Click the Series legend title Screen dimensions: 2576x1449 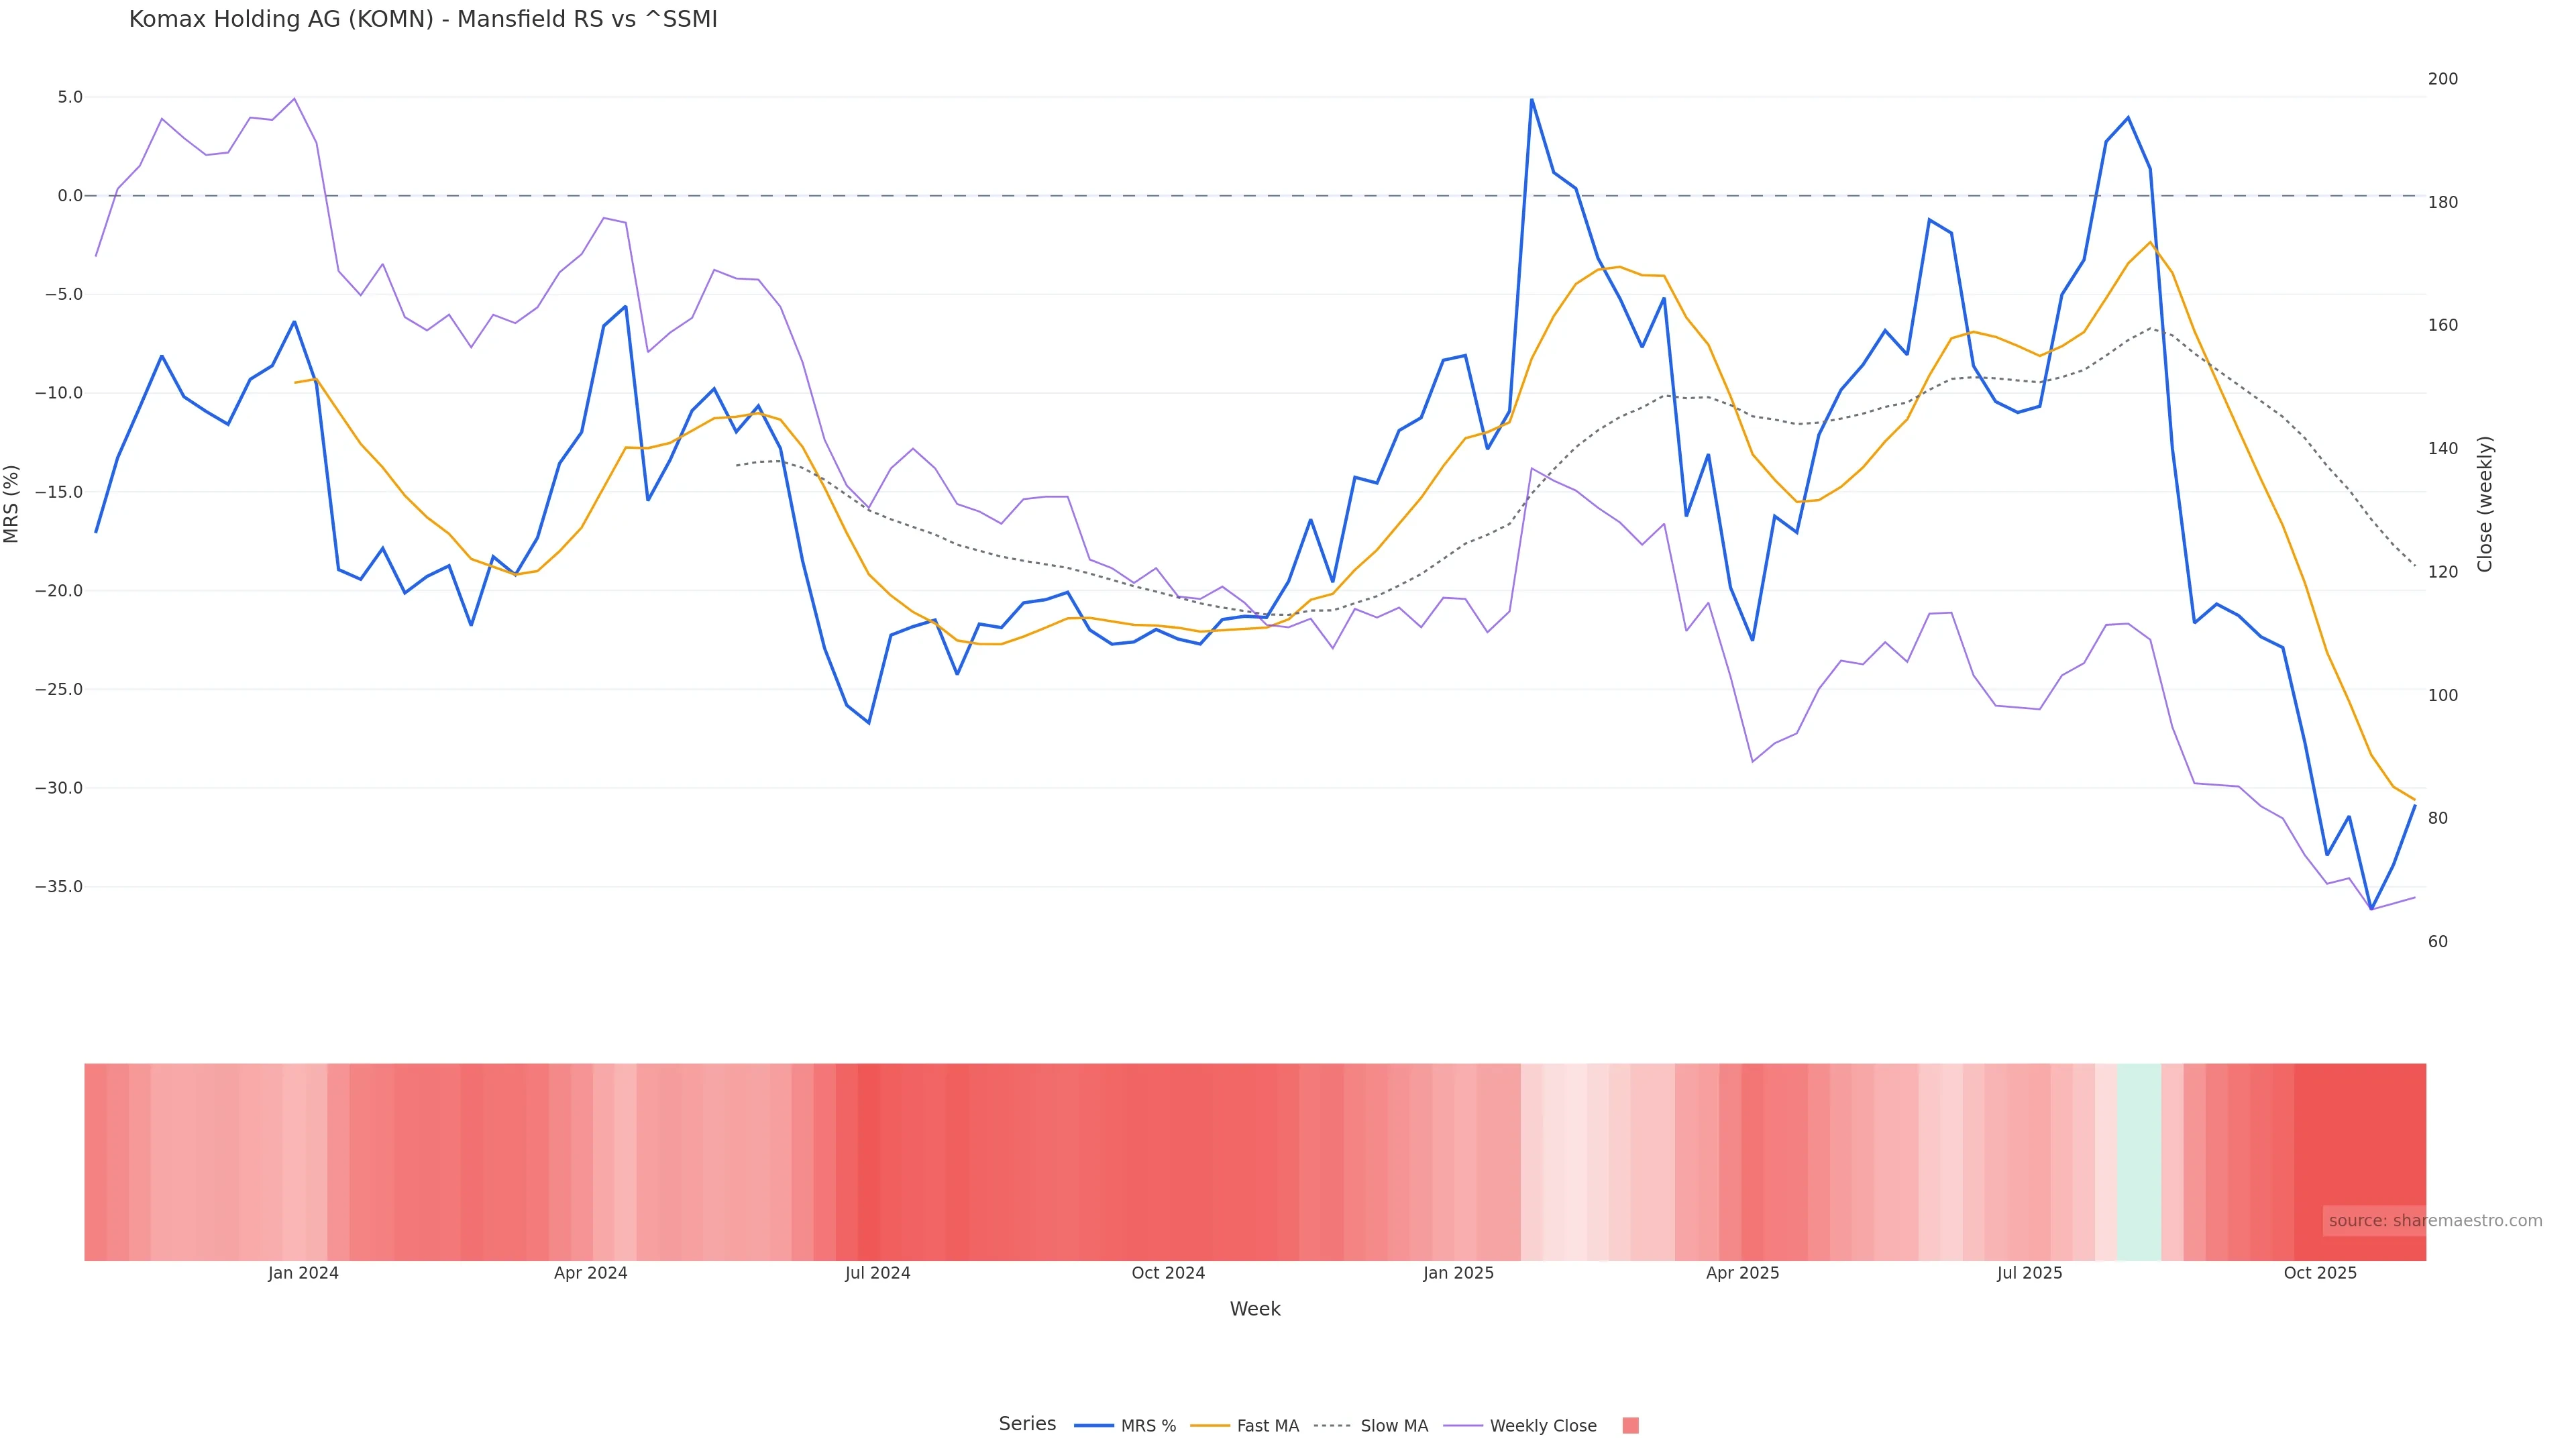(1027, 1424)
